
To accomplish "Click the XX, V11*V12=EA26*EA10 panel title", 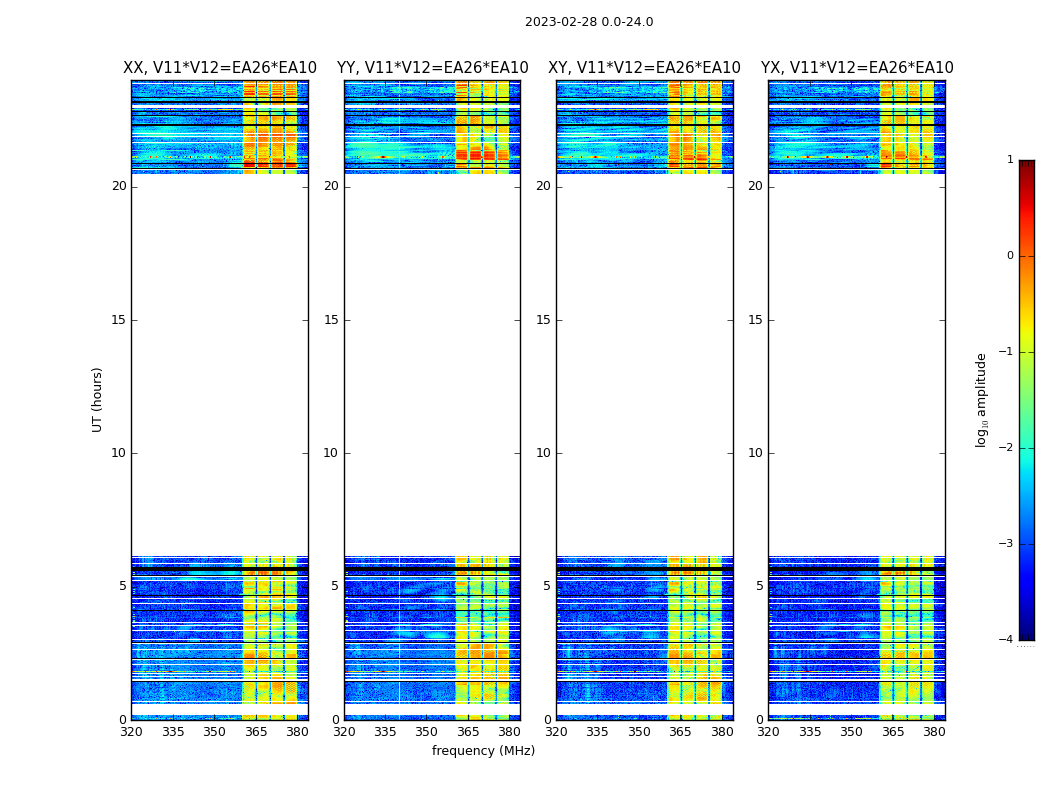I will click(220, 68).
